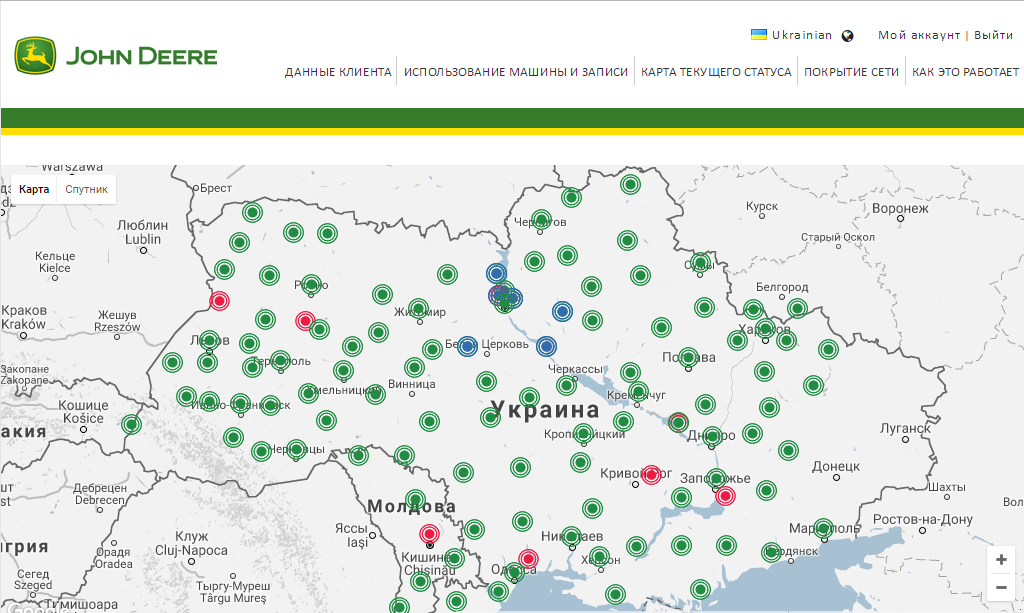Screen dimensions: 1024x613
Task: Select the red marker near Кривой Рог
Action: pyautogui.click(x=651, y=475)
